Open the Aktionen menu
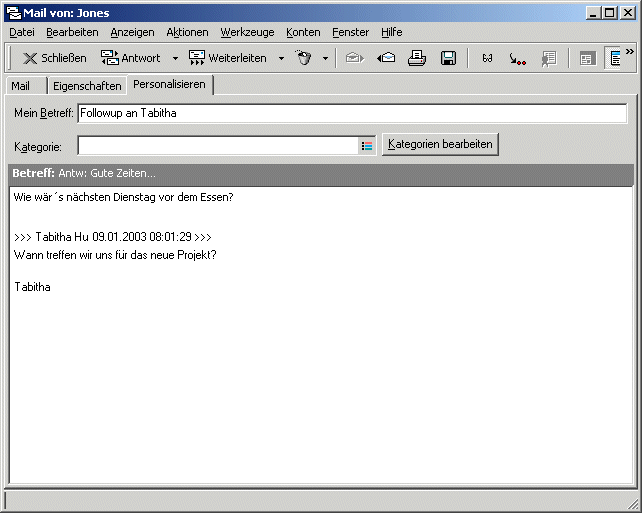This screenshot has width=642, height=513. coord(187,32)
